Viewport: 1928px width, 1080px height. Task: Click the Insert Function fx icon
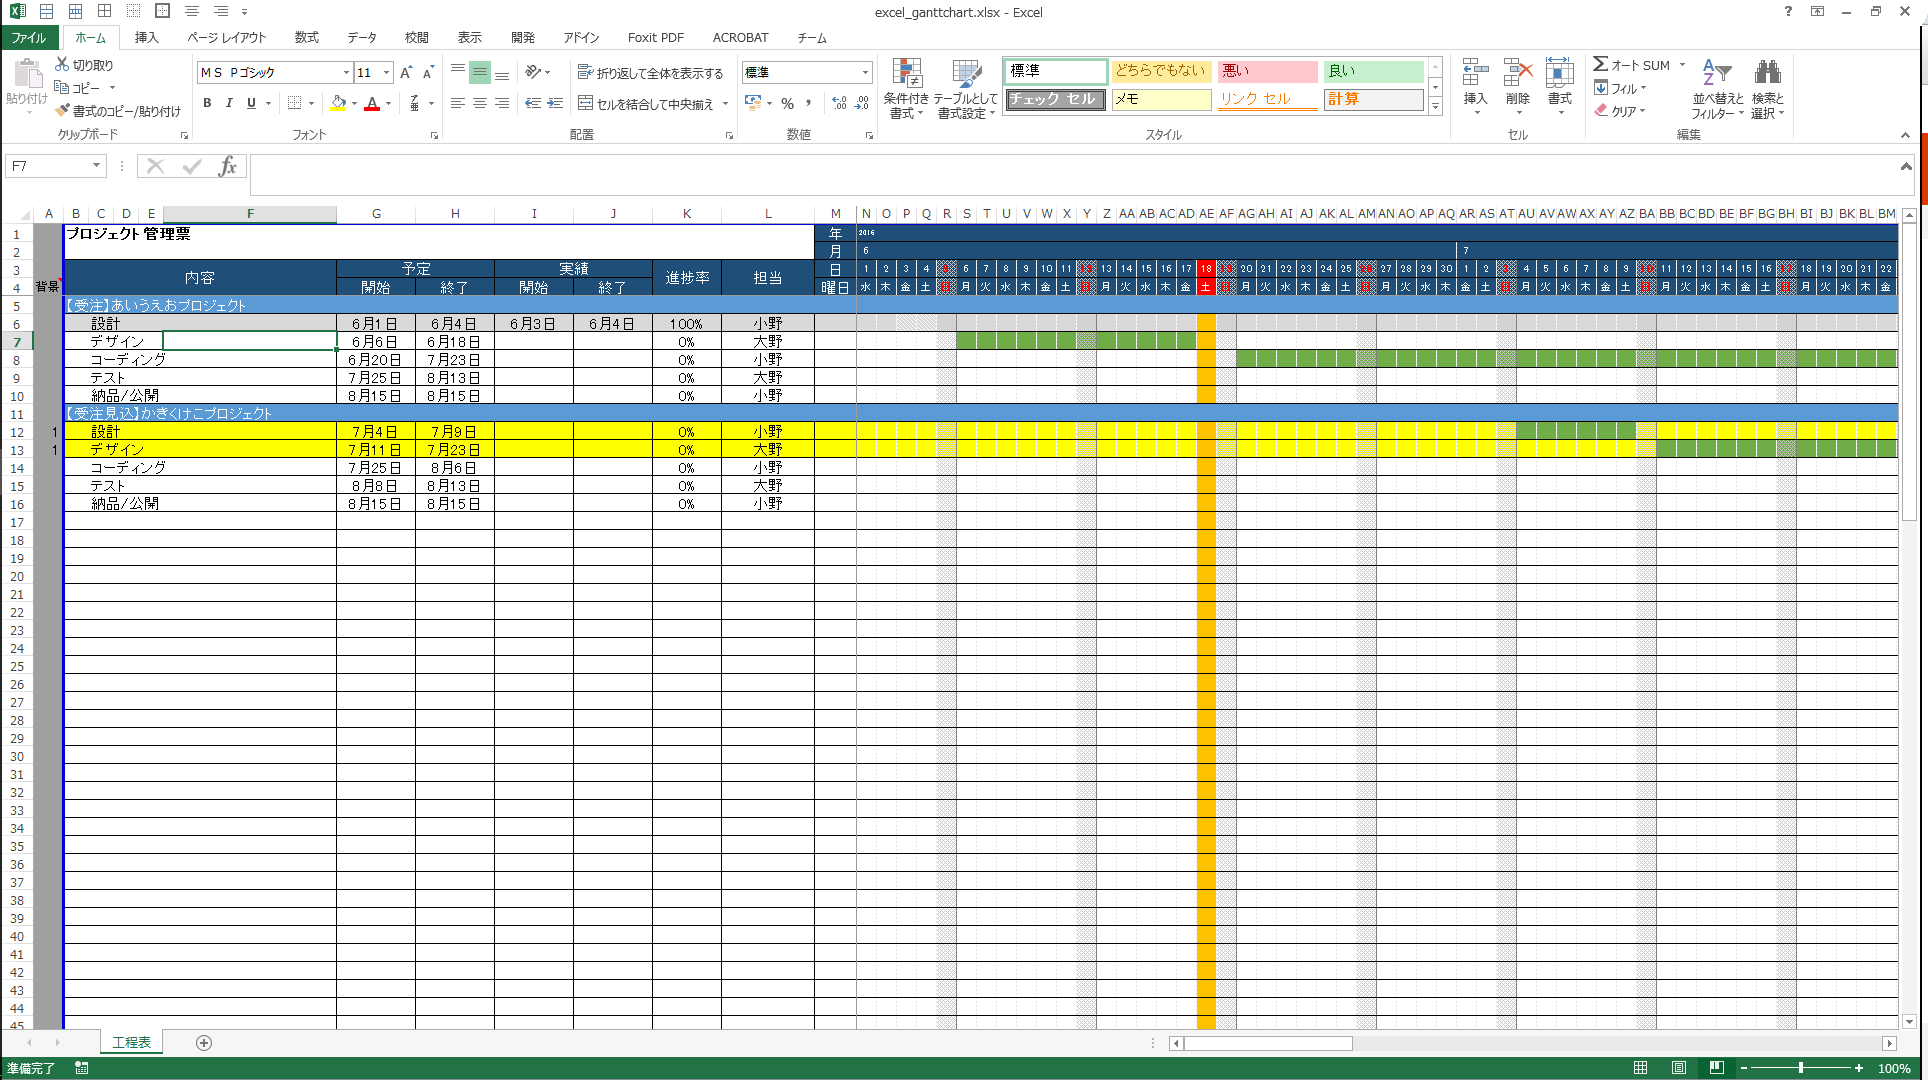click(x=228, y=166)
